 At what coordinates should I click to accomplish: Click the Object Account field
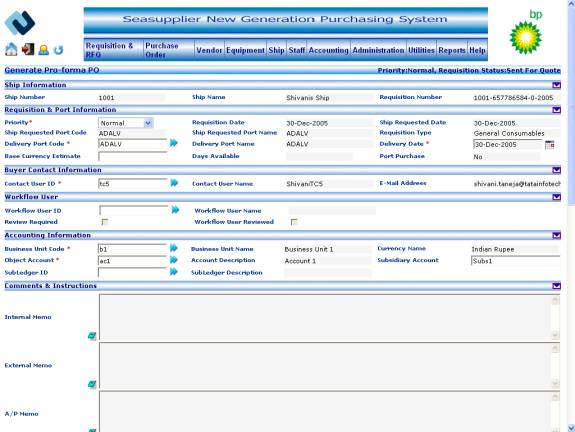click(x=133, y=261)
